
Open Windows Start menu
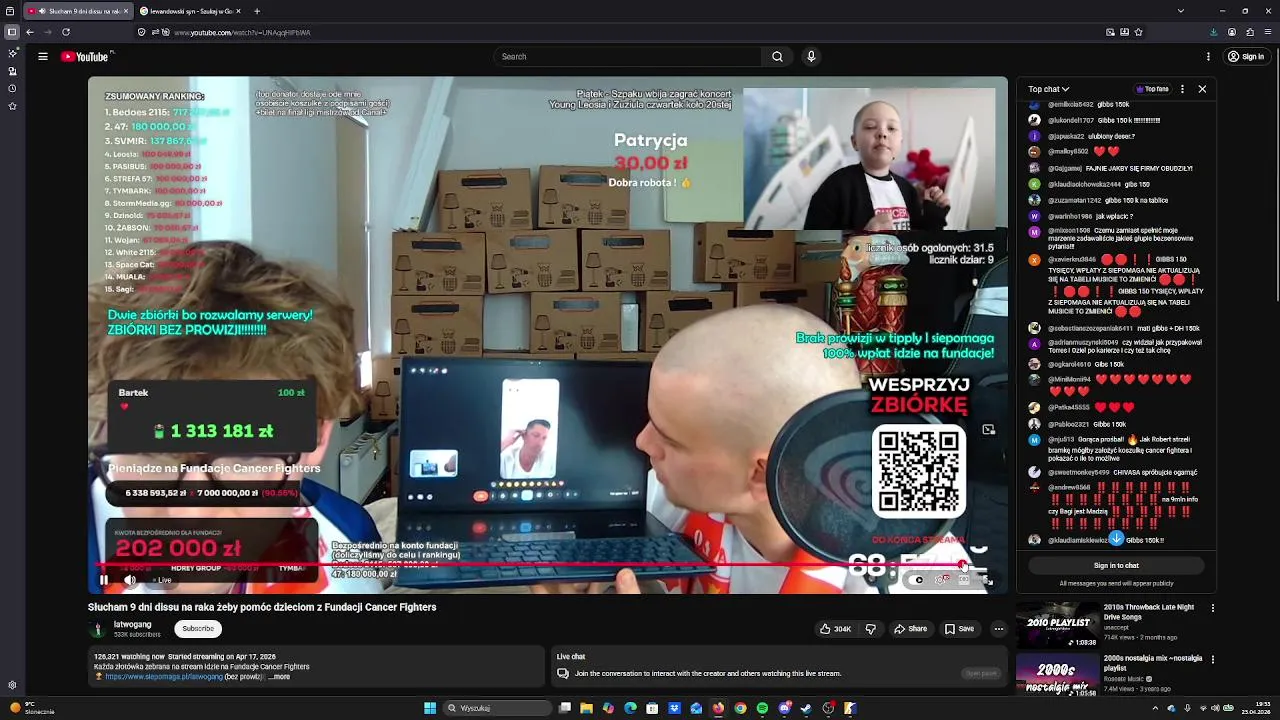[430, 708]
